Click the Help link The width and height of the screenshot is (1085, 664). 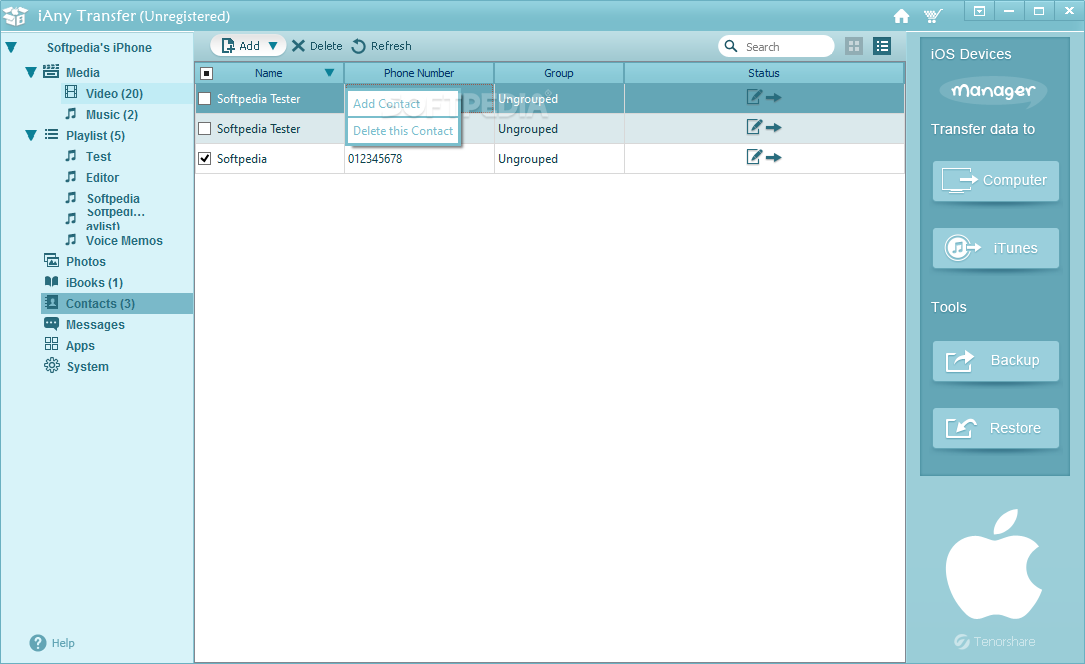[x=63, y=643]
